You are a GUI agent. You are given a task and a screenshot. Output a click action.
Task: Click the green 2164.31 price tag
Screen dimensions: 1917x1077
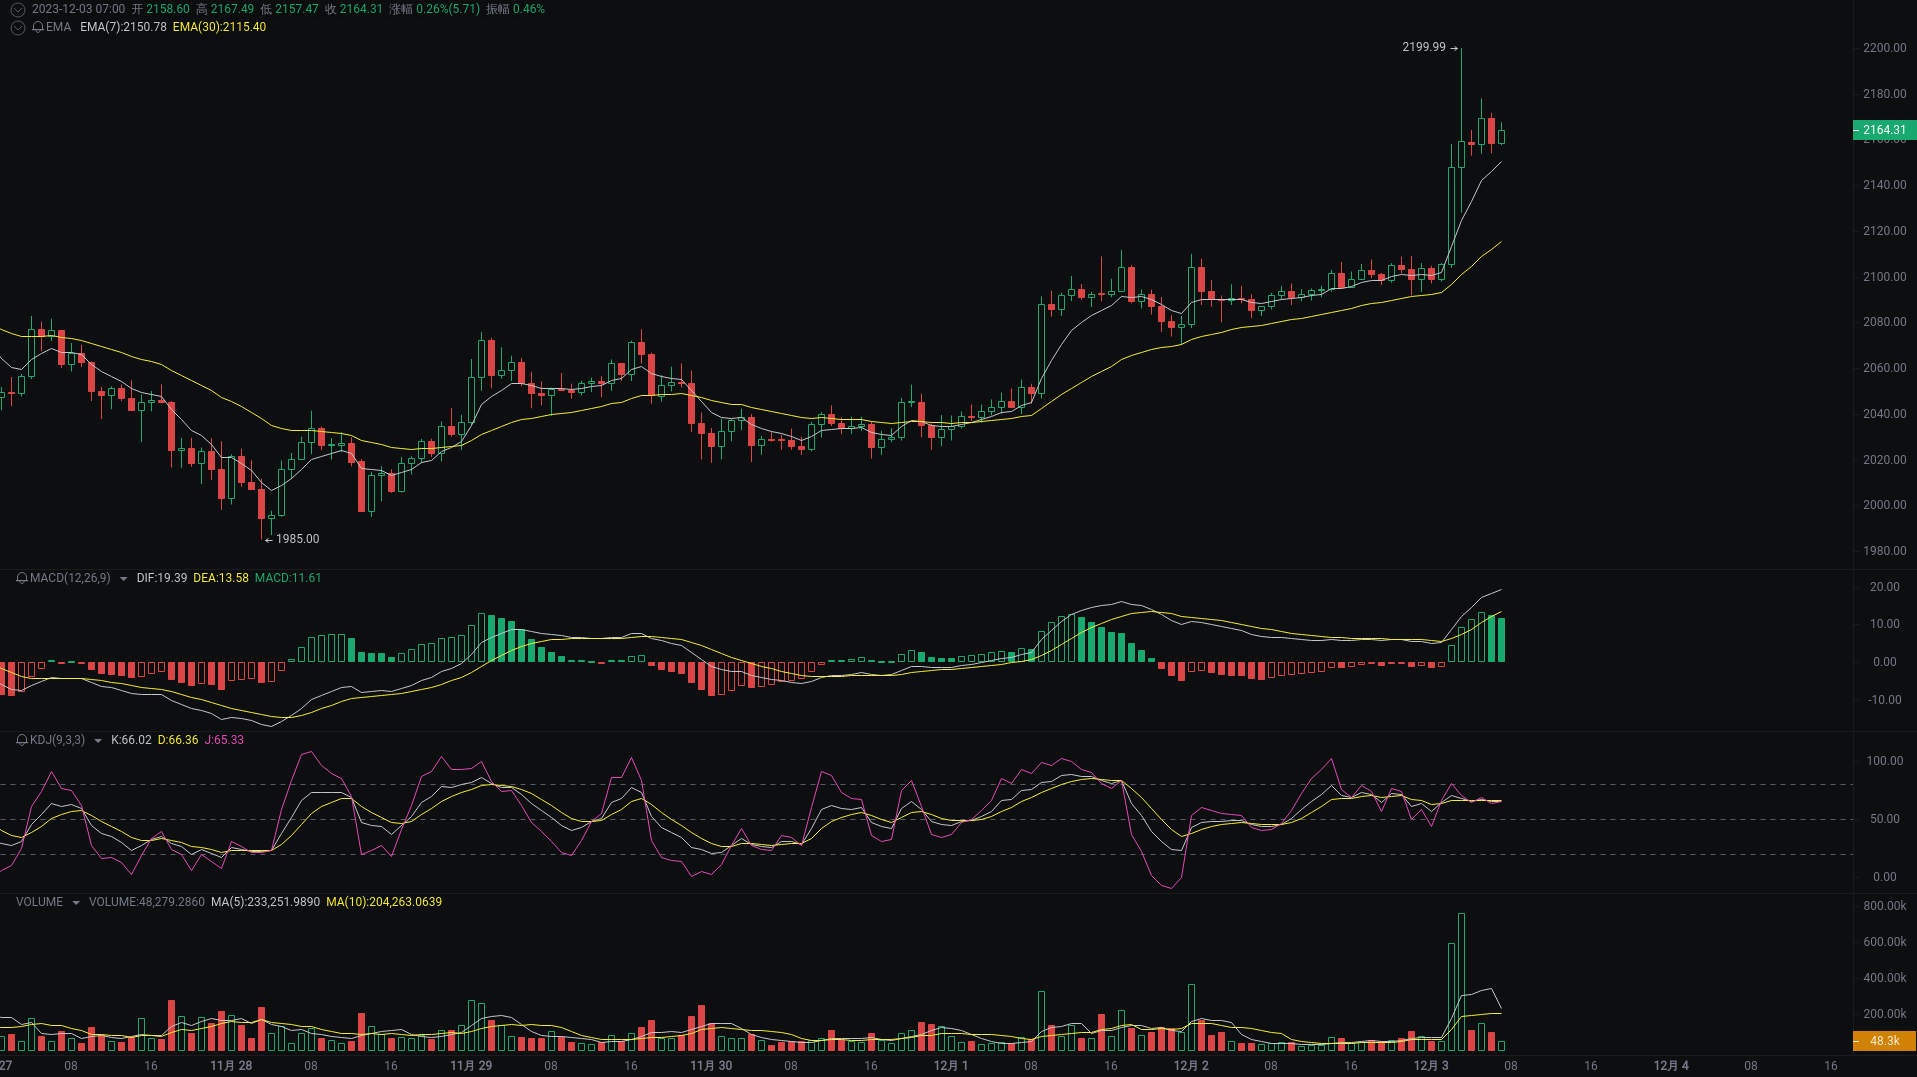(1884, 130)
